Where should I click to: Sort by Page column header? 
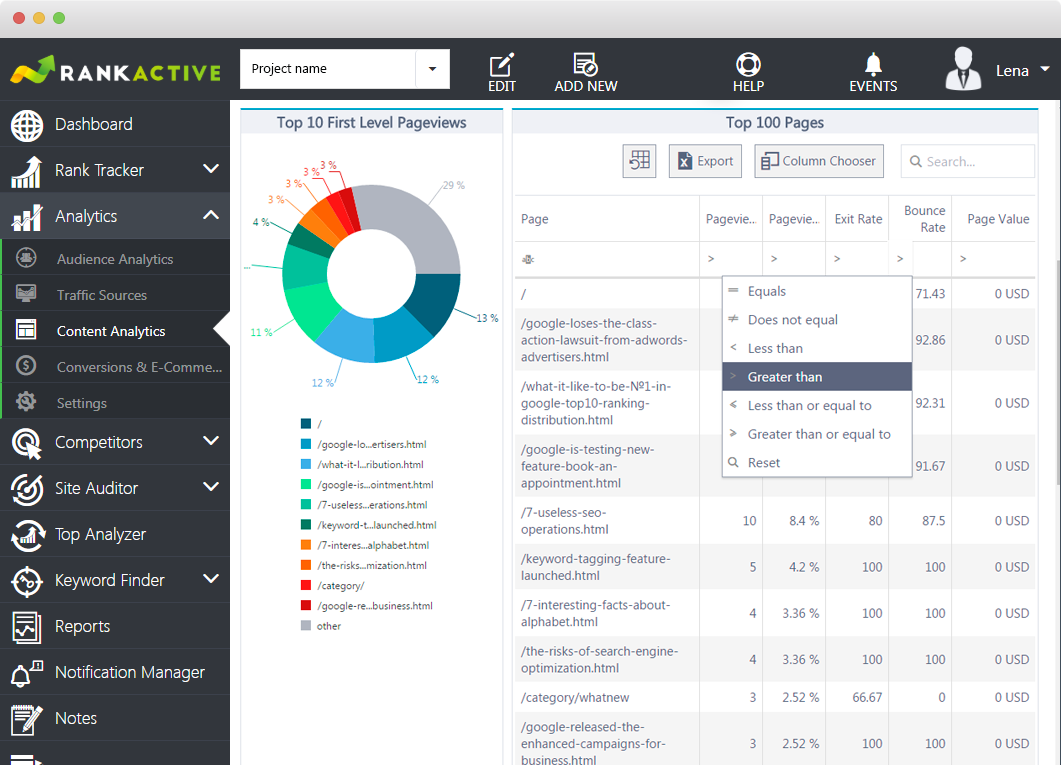(607, 218)
